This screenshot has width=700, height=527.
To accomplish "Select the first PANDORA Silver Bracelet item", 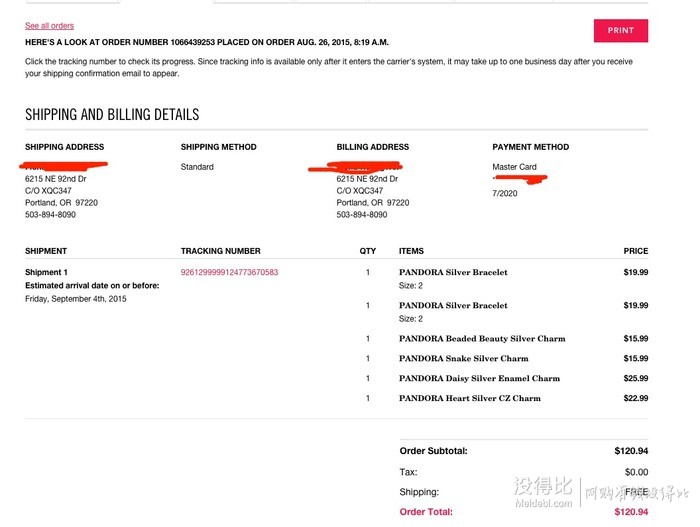I will coord(453,272).
